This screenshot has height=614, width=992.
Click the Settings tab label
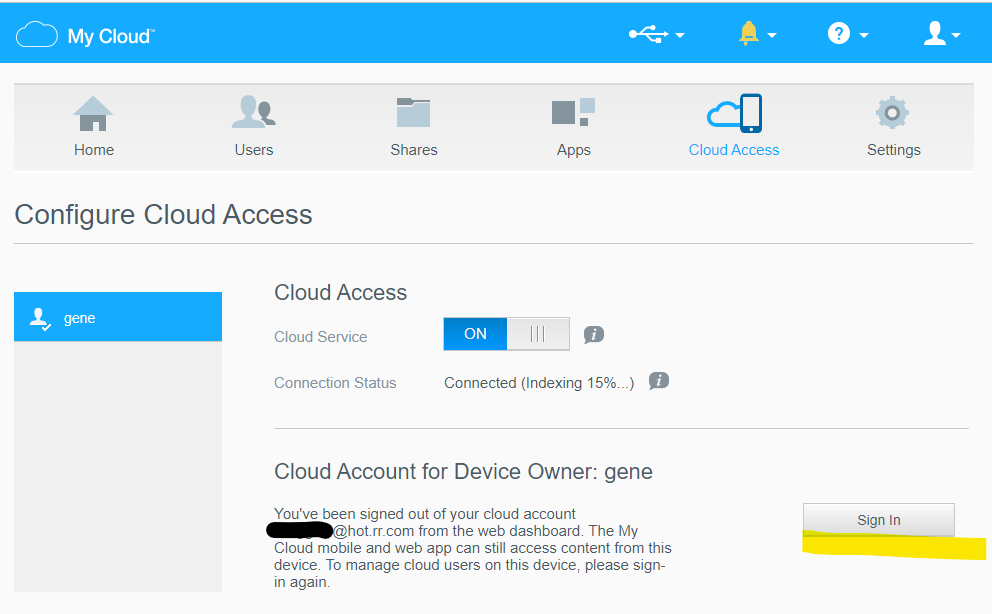(893, 150)
